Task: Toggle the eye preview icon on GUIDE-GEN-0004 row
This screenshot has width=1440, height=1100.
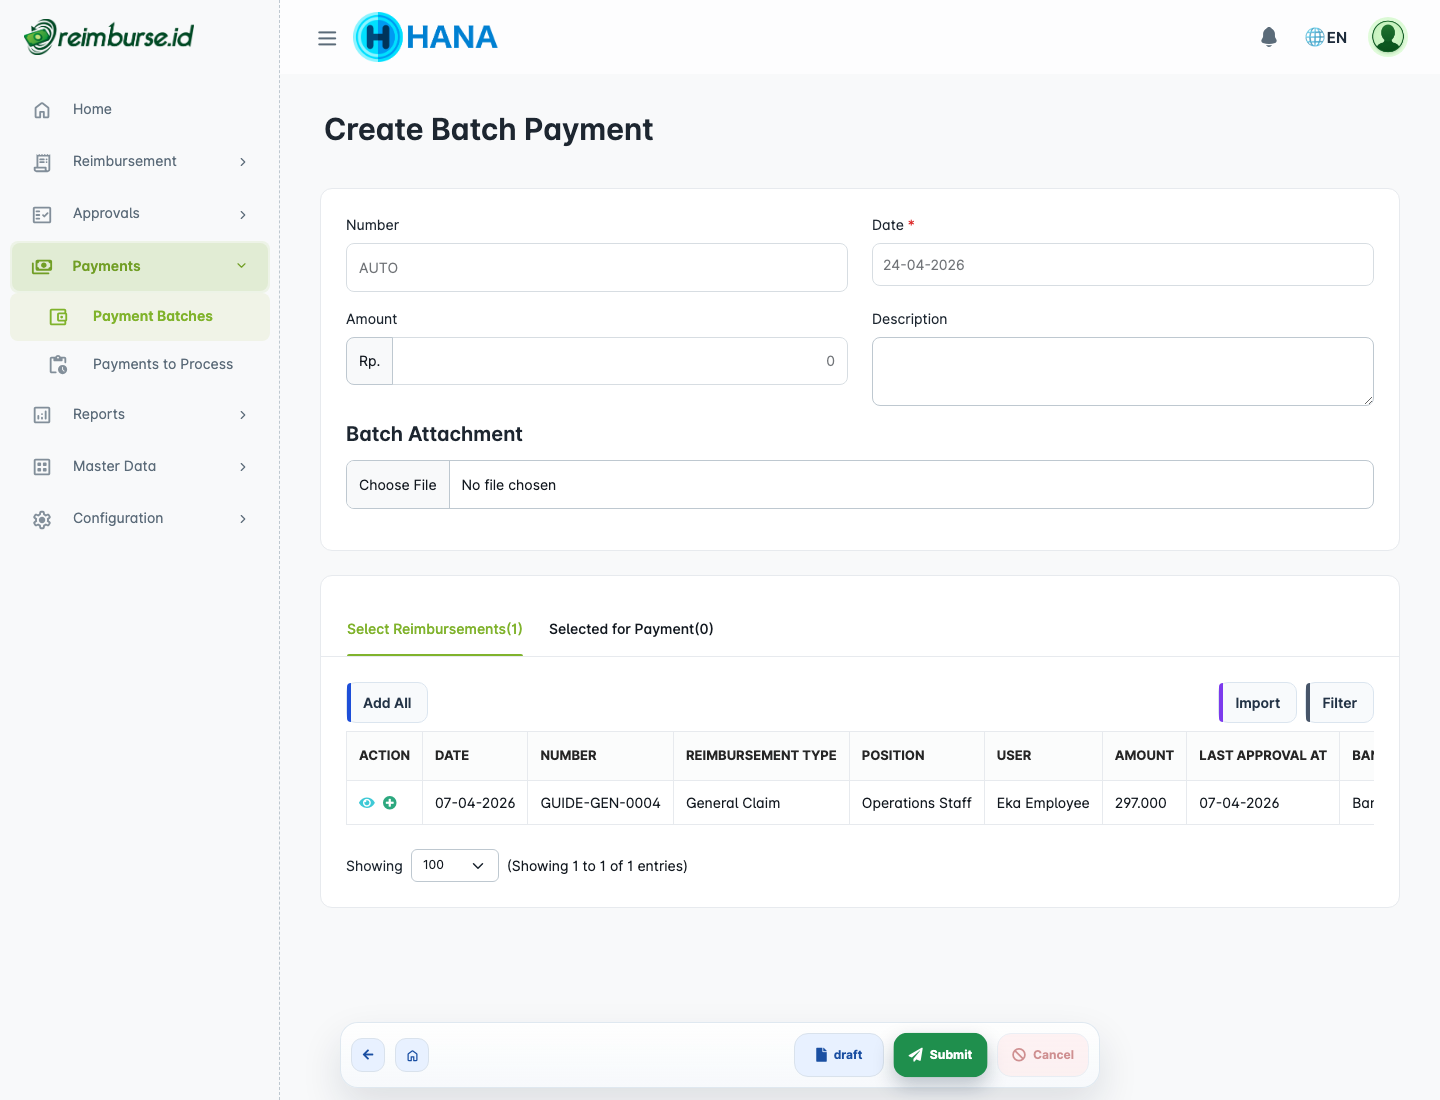Action: 367,802
